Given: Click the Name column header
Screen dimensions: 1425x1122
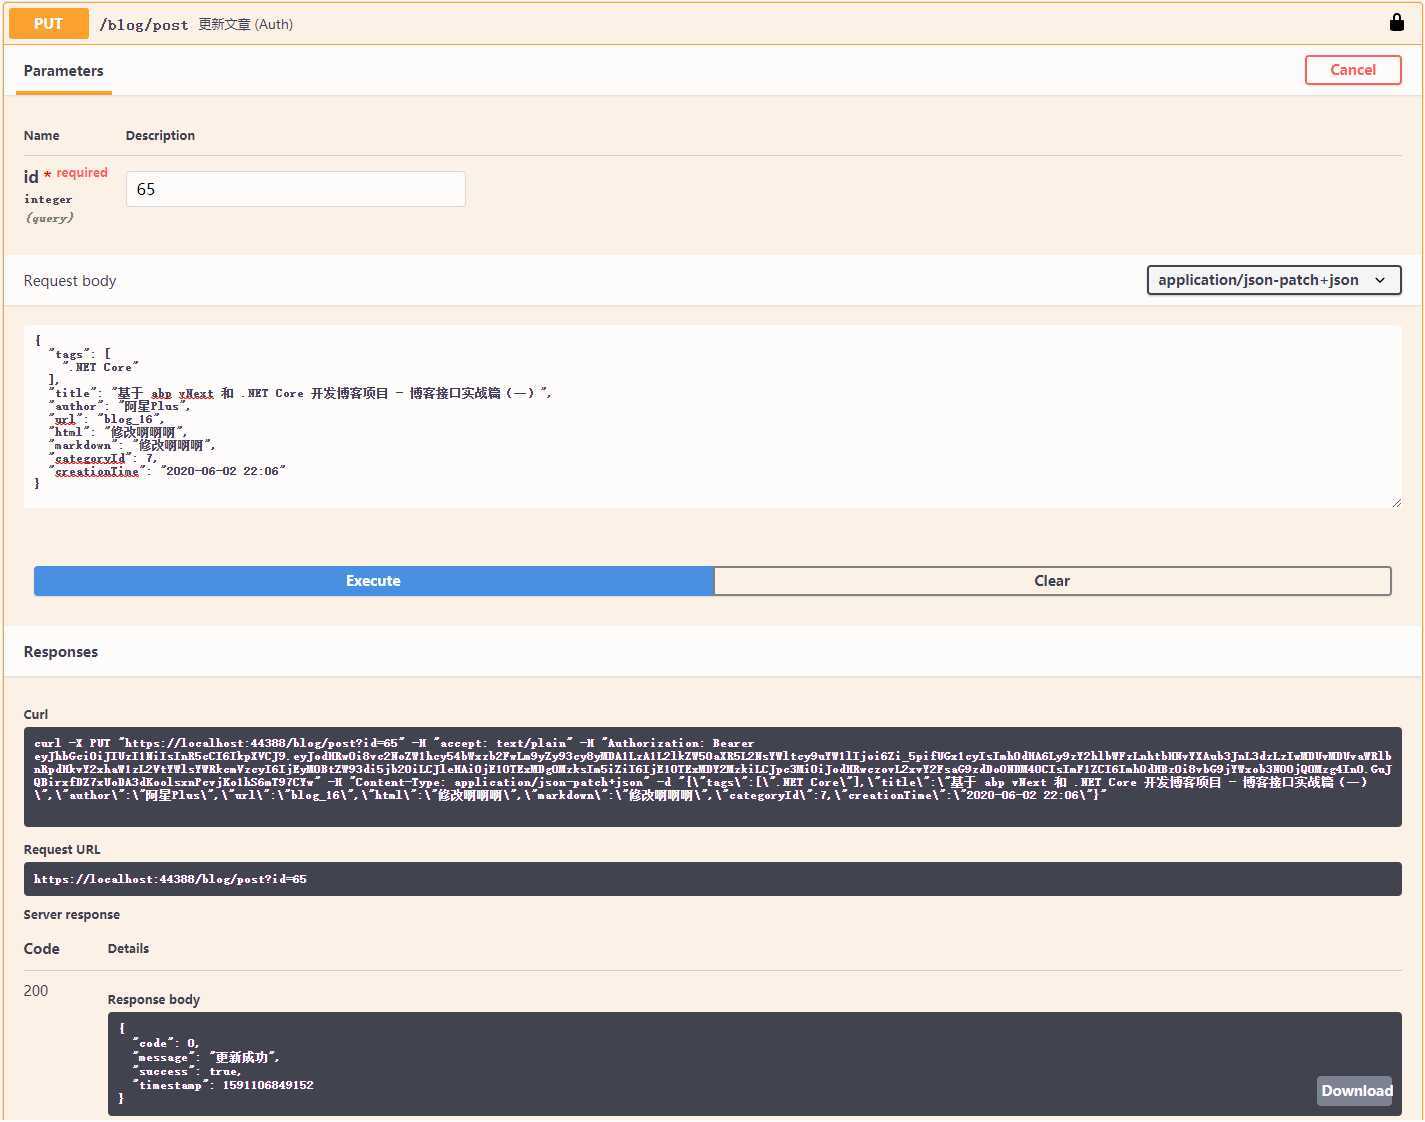Looking at the screenshot, I should 42,136.
